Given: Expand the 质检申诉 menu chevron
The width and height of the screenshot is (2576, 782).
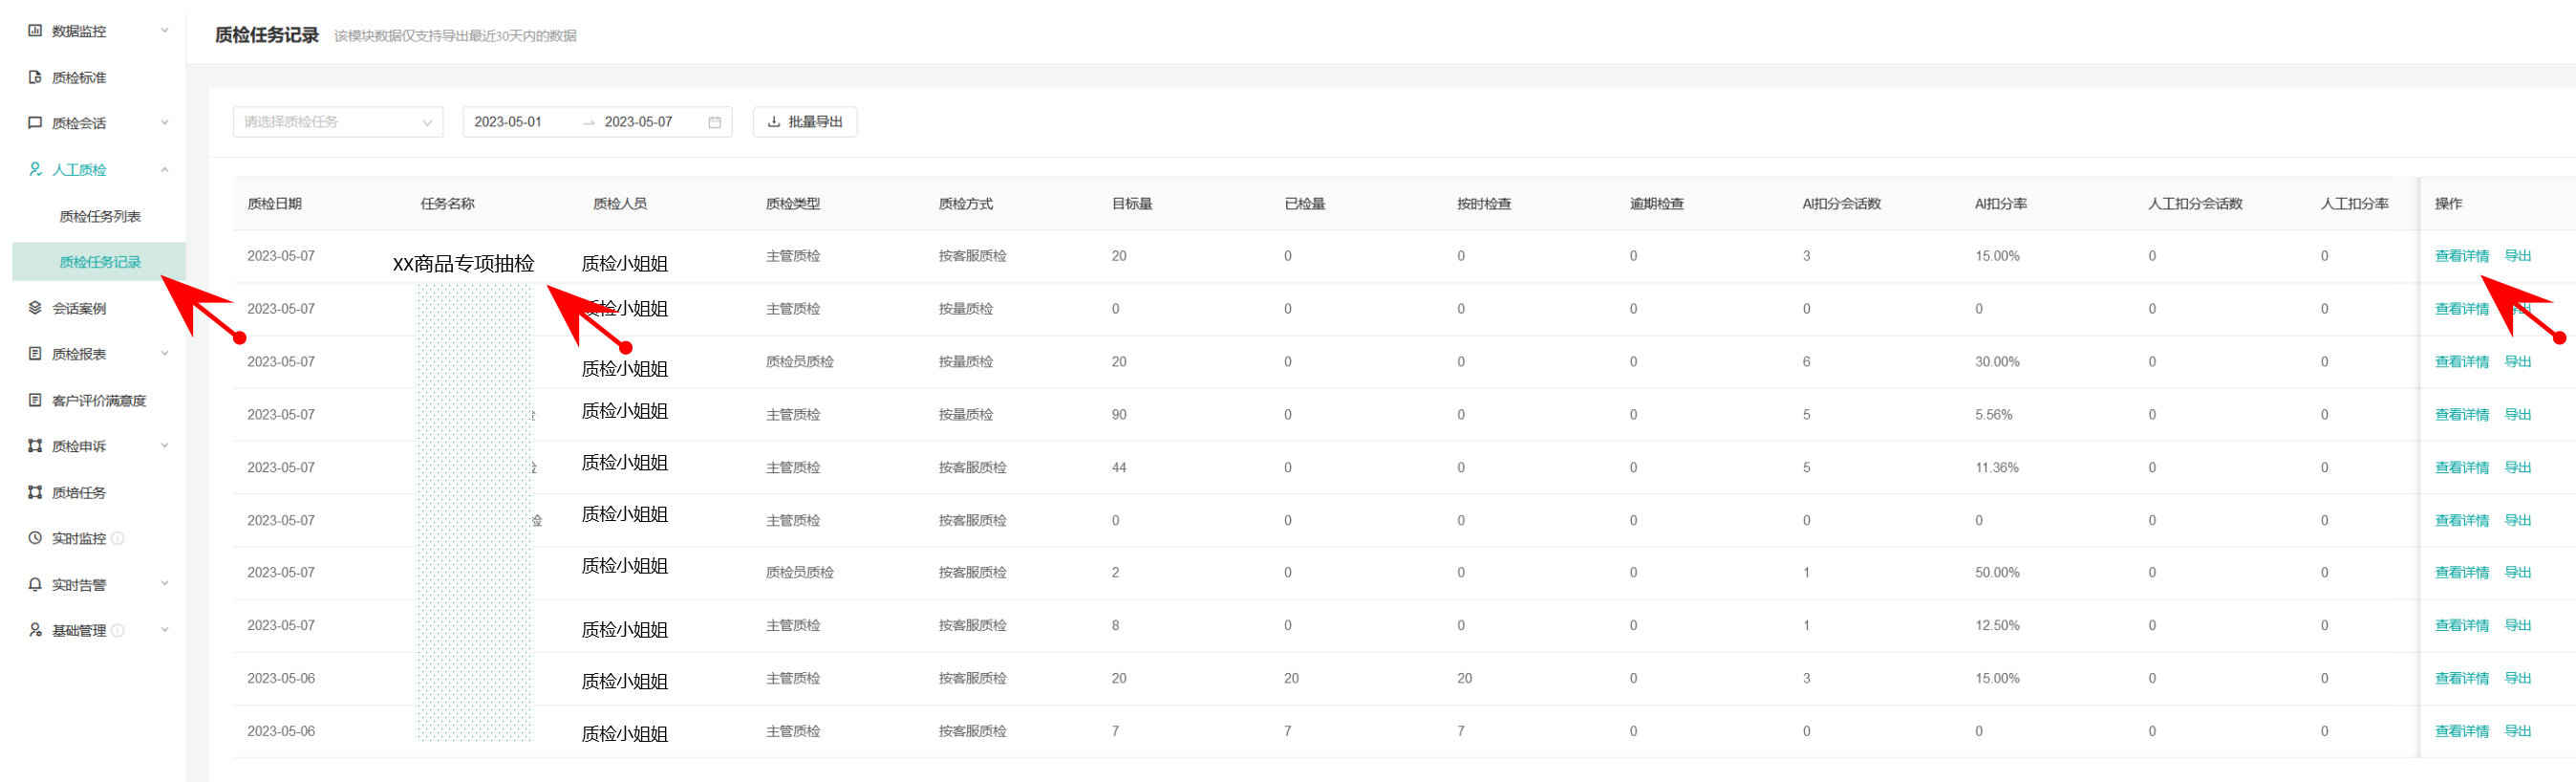Looking at the screenshot, I should (165, 446).
